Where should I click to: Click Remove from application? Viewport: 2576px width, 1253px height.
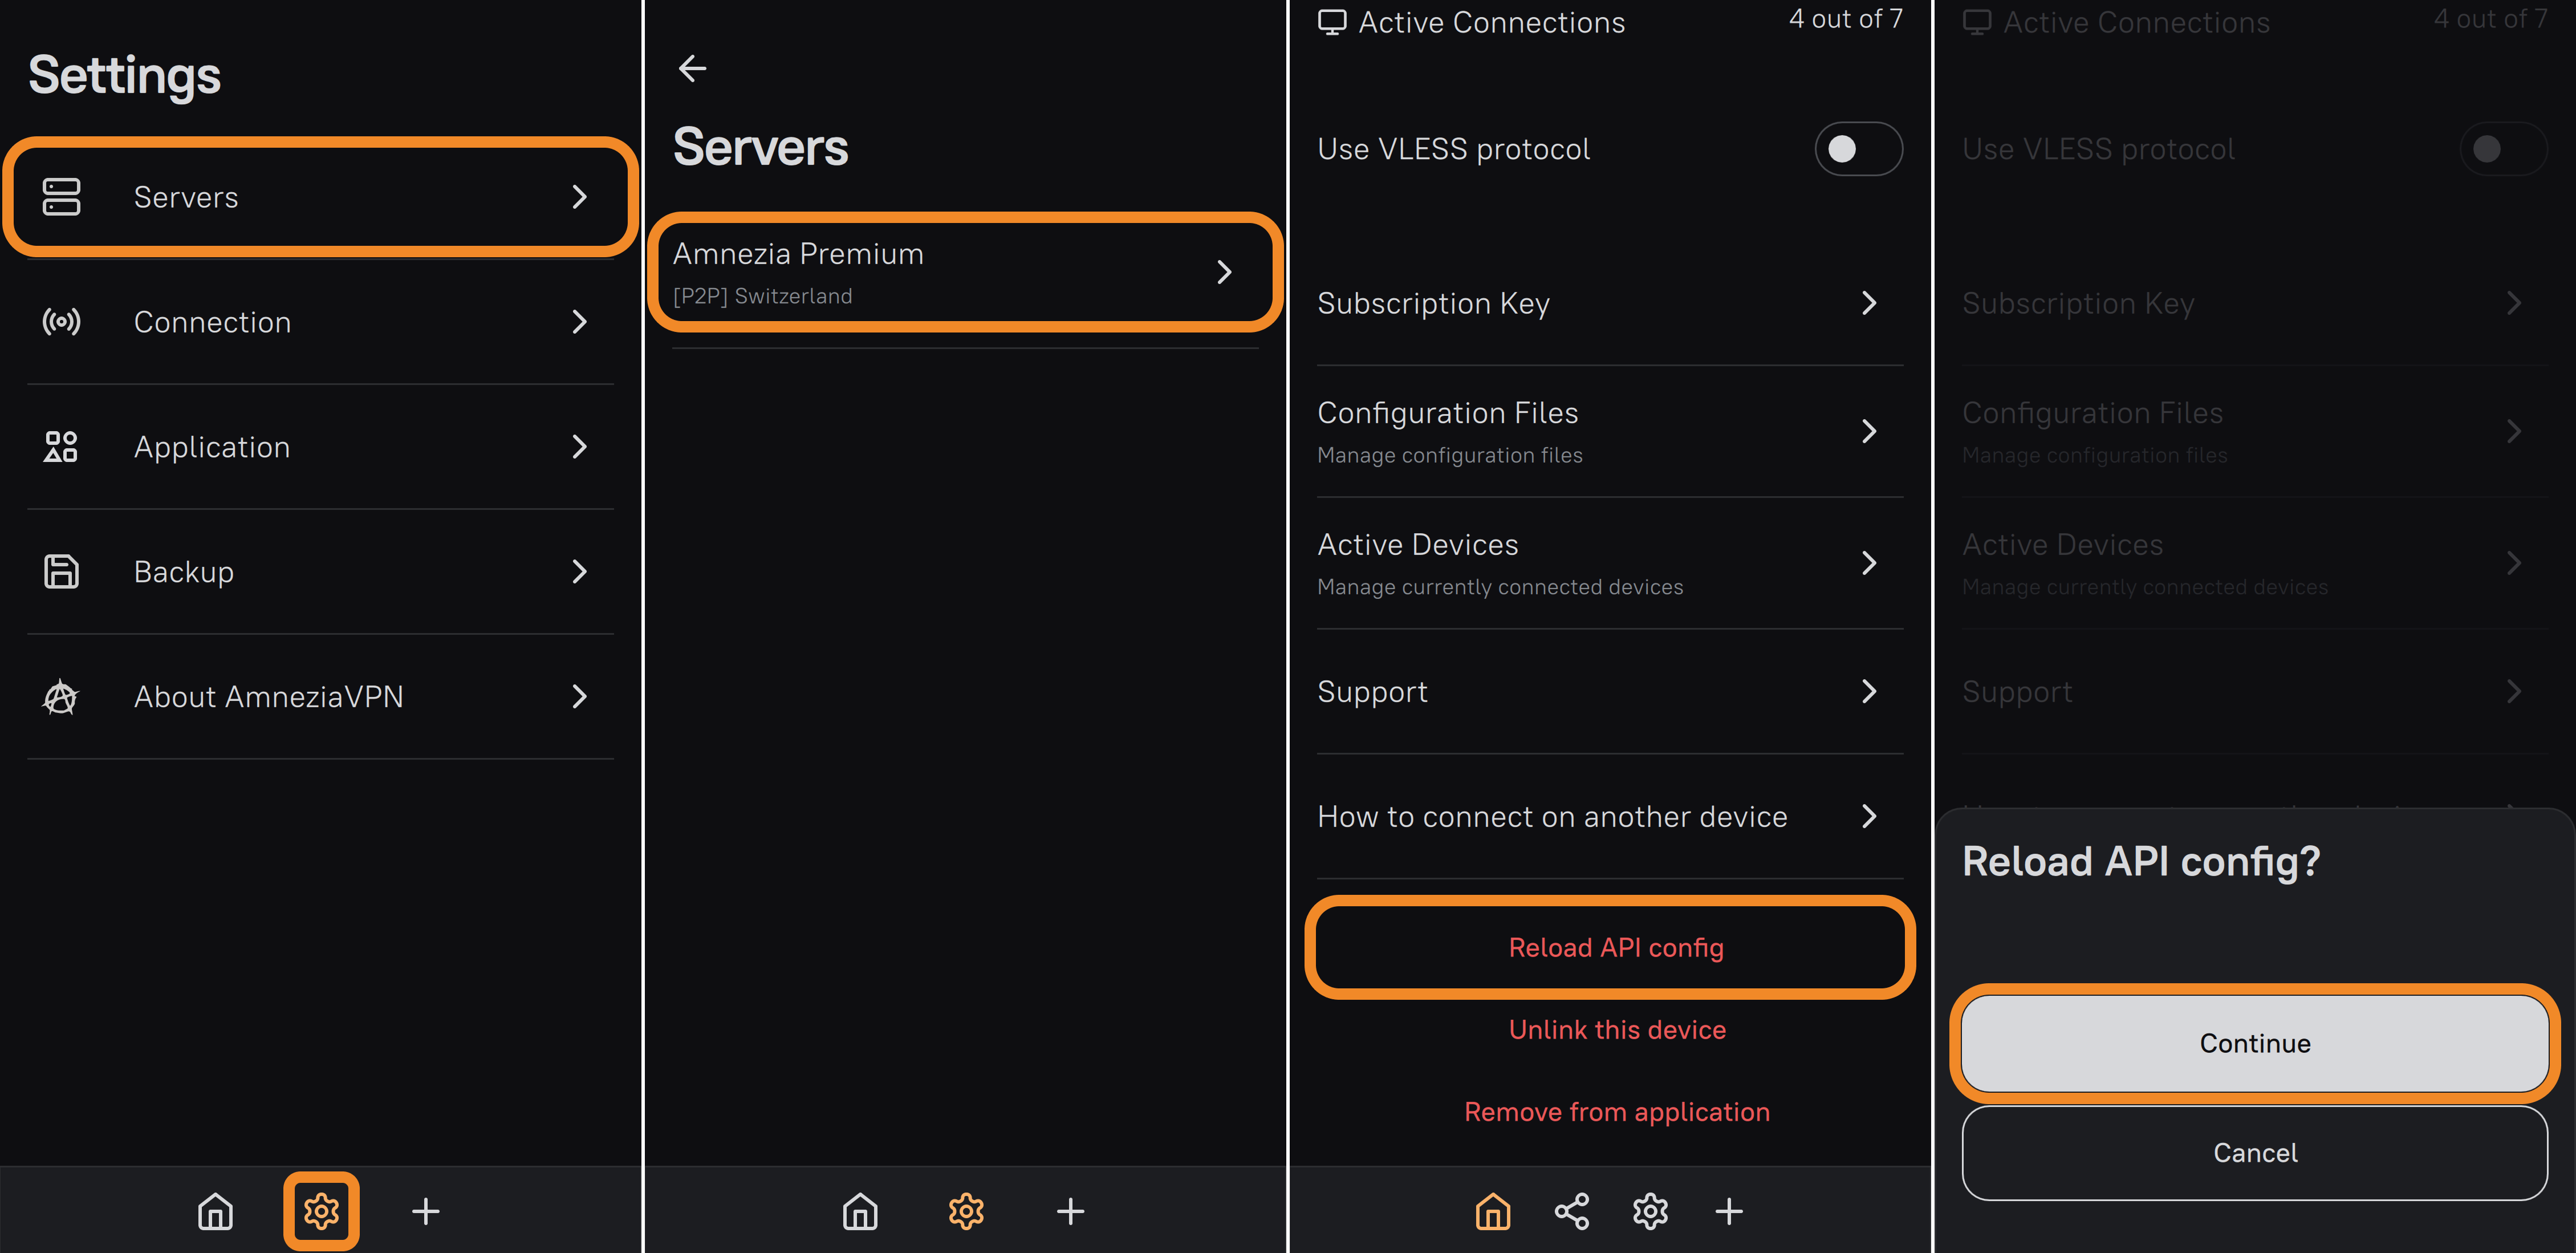point(1616,1111)
